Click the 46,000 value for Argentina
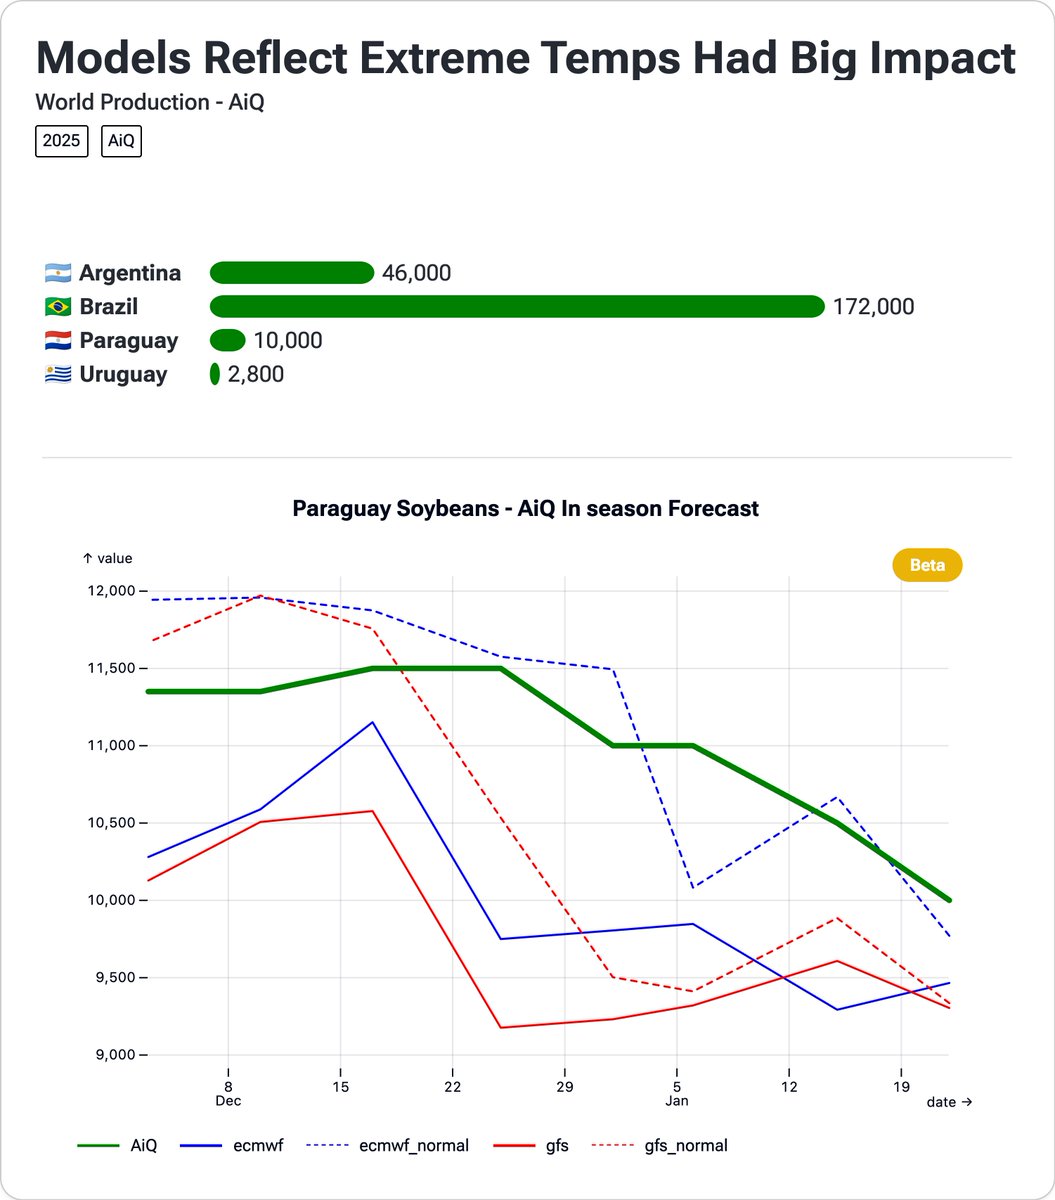 [x=417, y=273]
